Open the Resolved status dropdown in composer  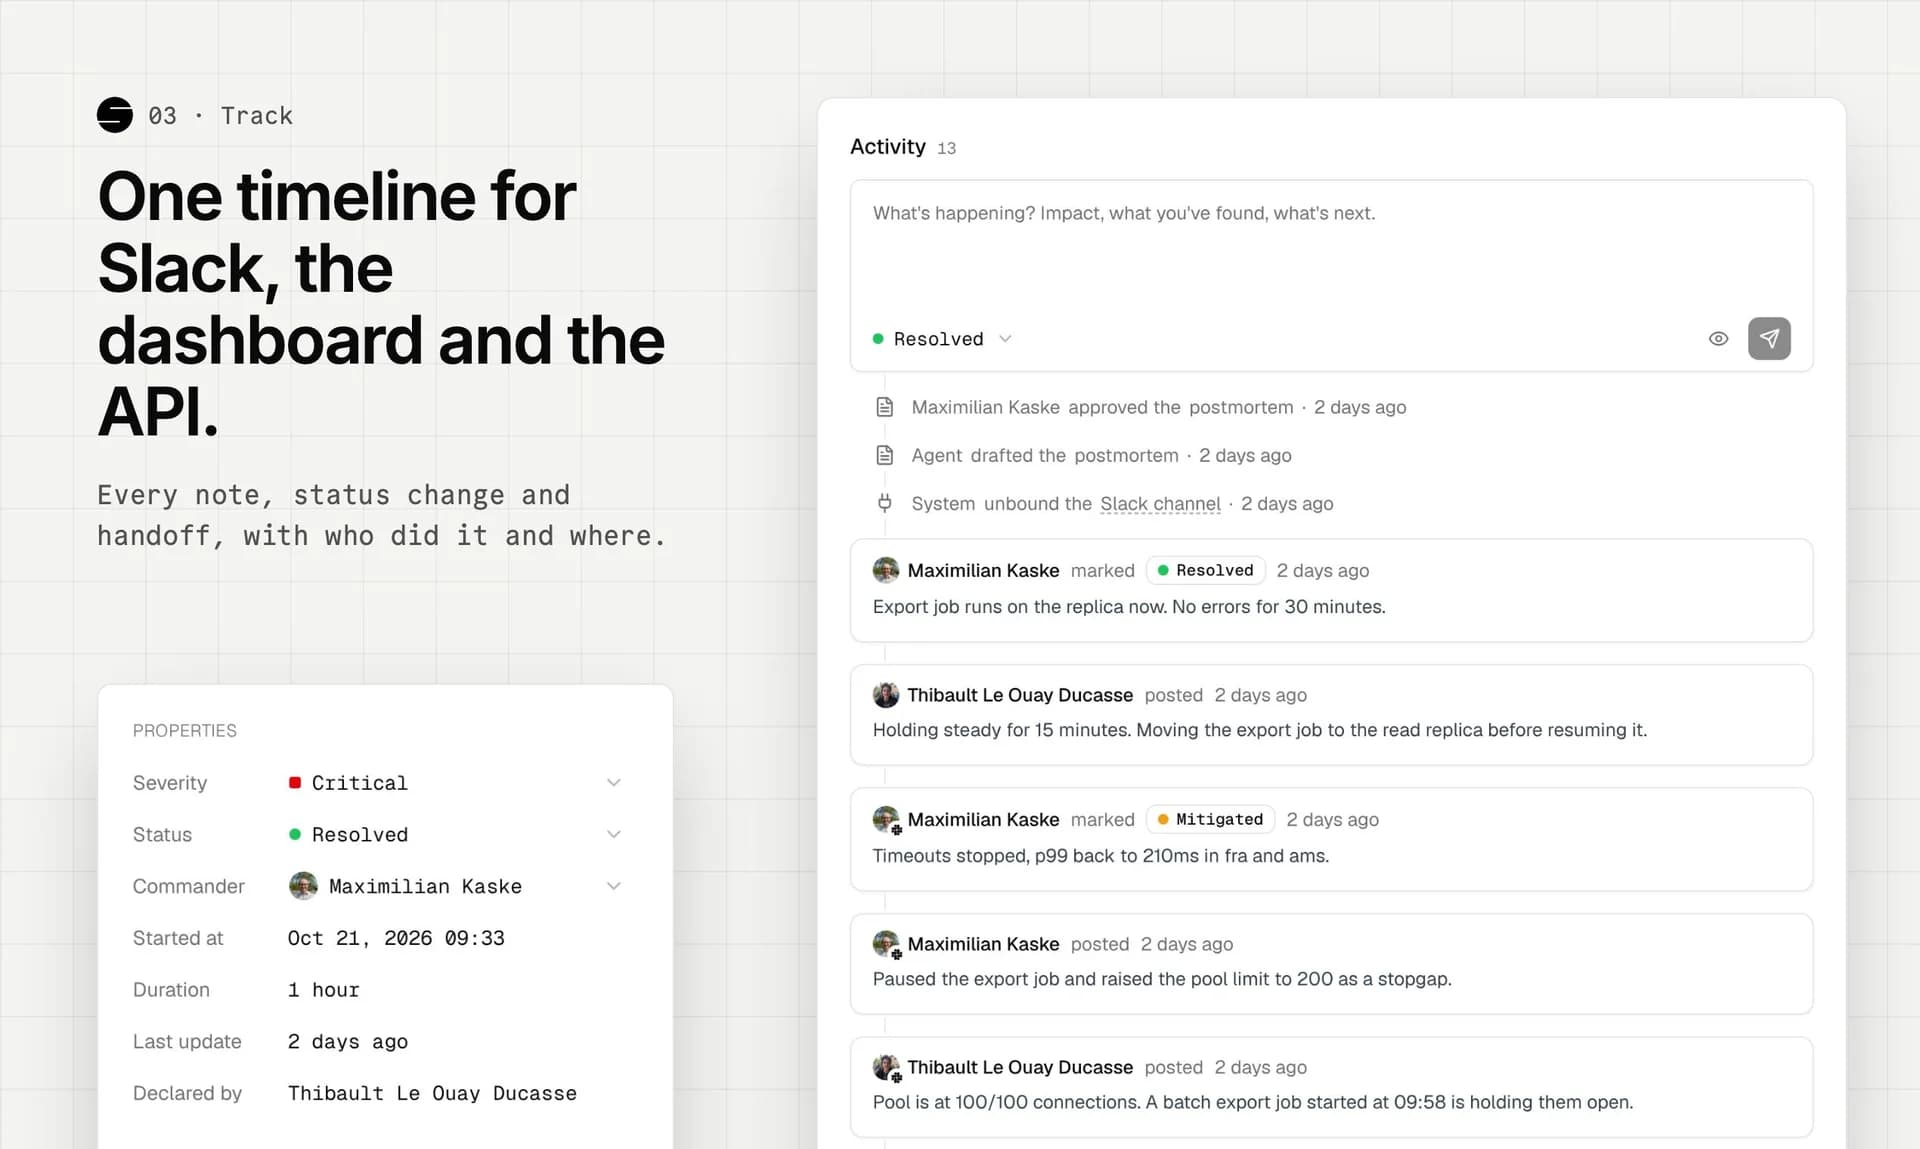[942, 339]
